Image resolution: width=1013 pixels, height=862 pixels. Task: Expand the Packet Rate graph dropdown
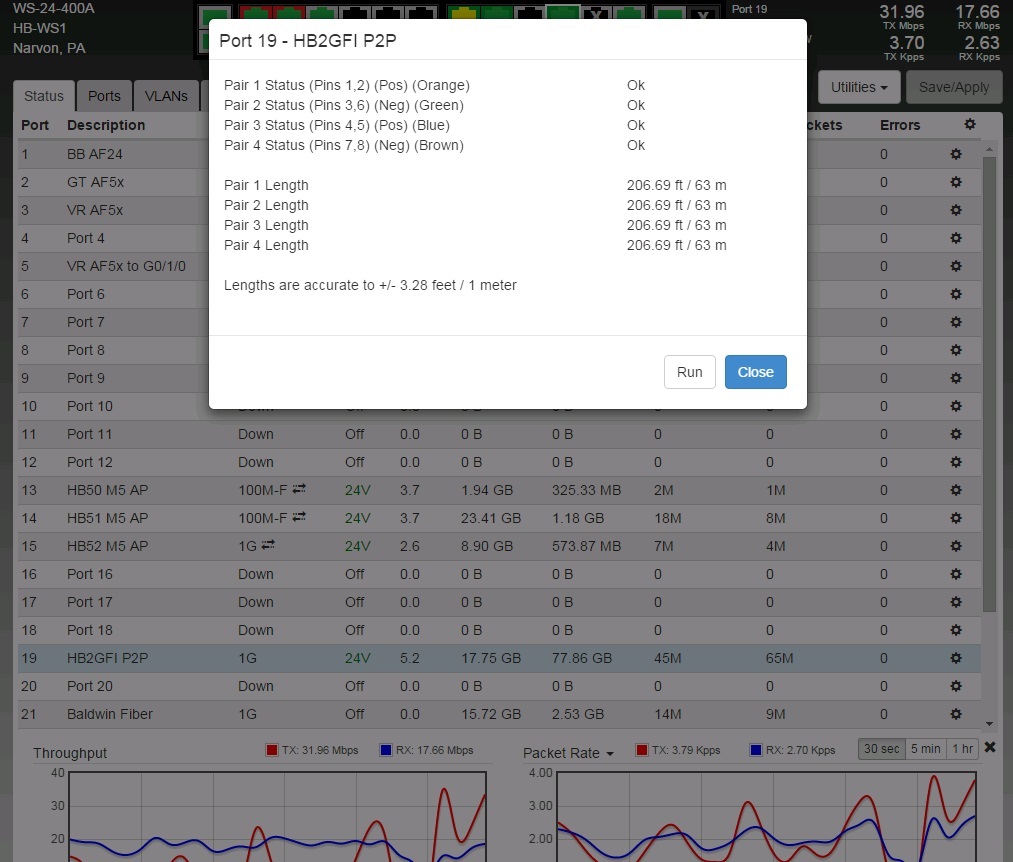(568, 753)
